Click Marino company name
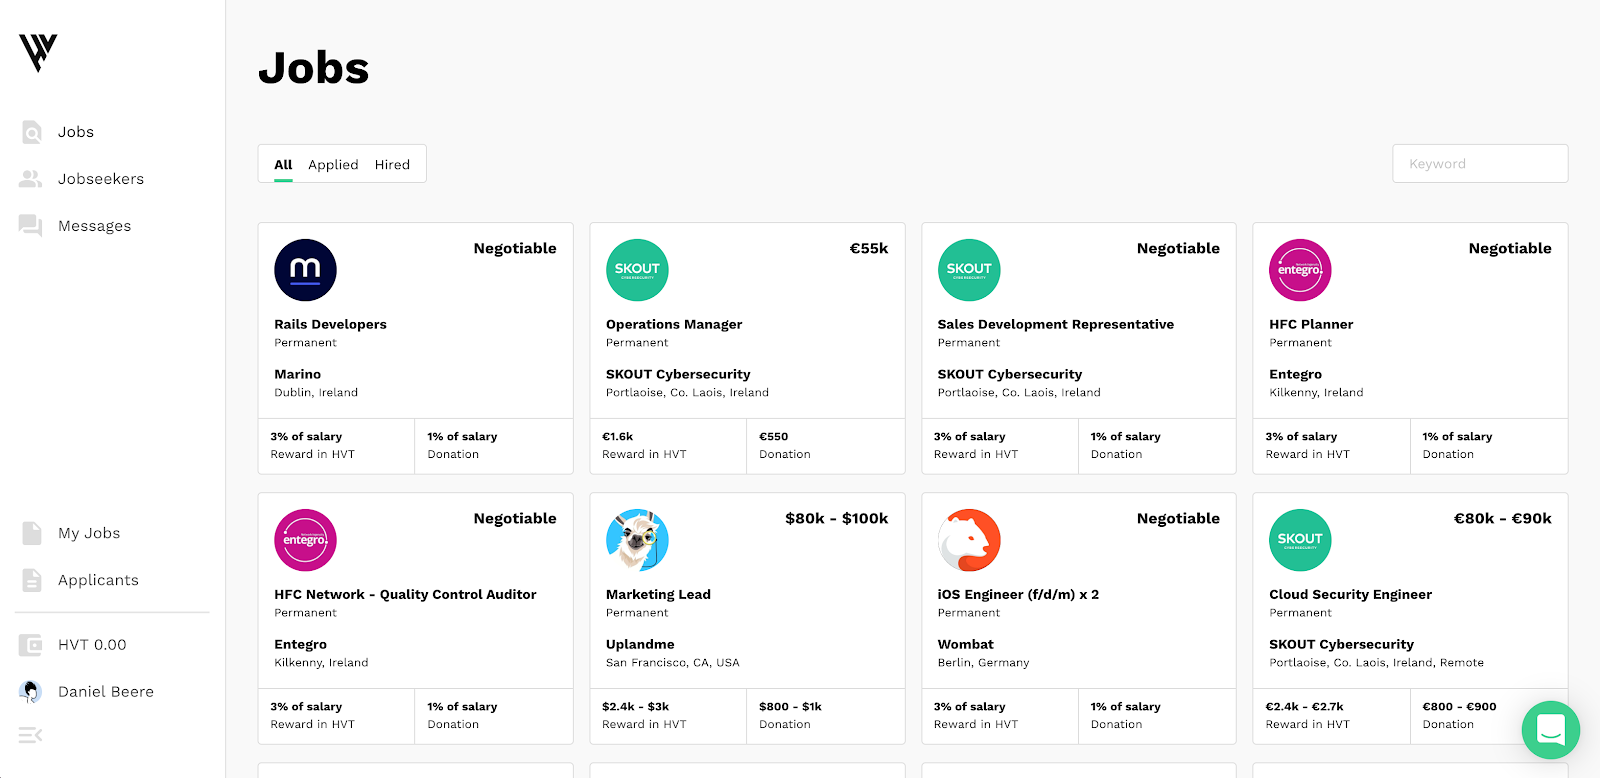This screenshot has width=1600, height=778. [298, 374]
